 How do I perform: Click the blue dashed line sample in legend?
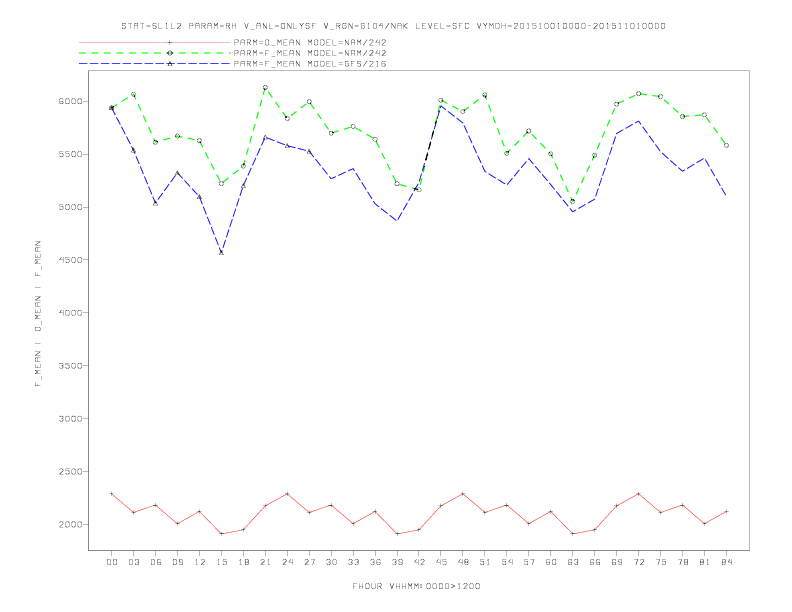point(155,64)
